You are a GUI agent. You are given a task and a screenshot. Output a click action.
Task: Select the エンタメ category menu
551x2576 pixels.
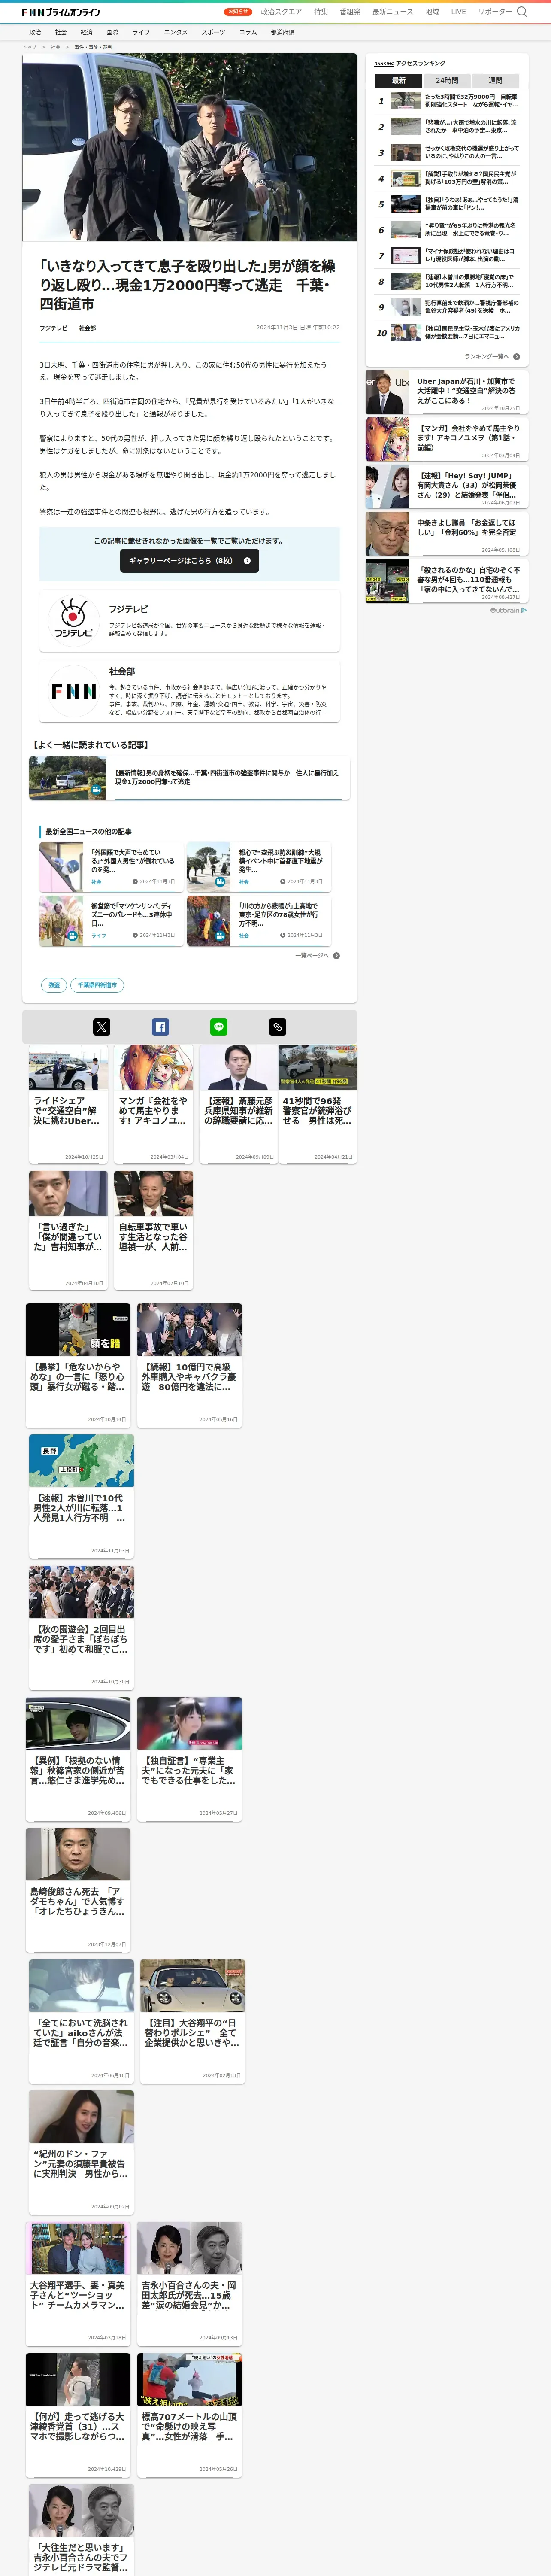(176, 32)
